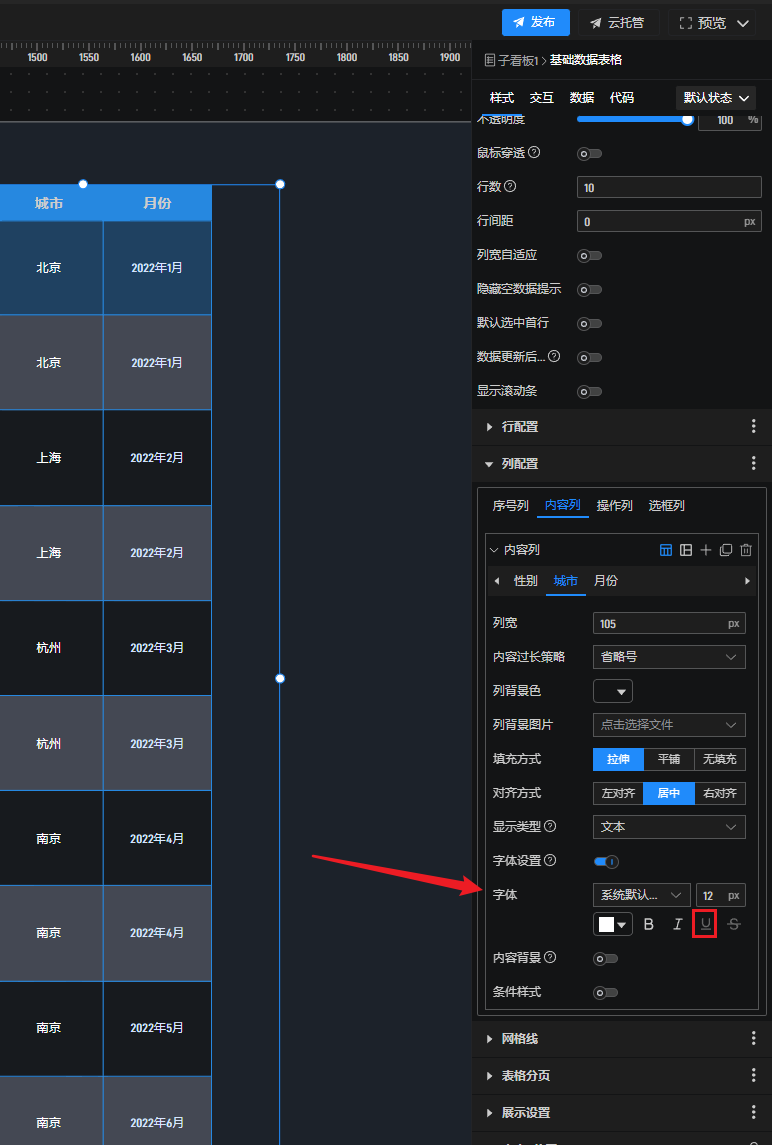
Task: Add a new content column with plus icon
Action: (706, 550)
